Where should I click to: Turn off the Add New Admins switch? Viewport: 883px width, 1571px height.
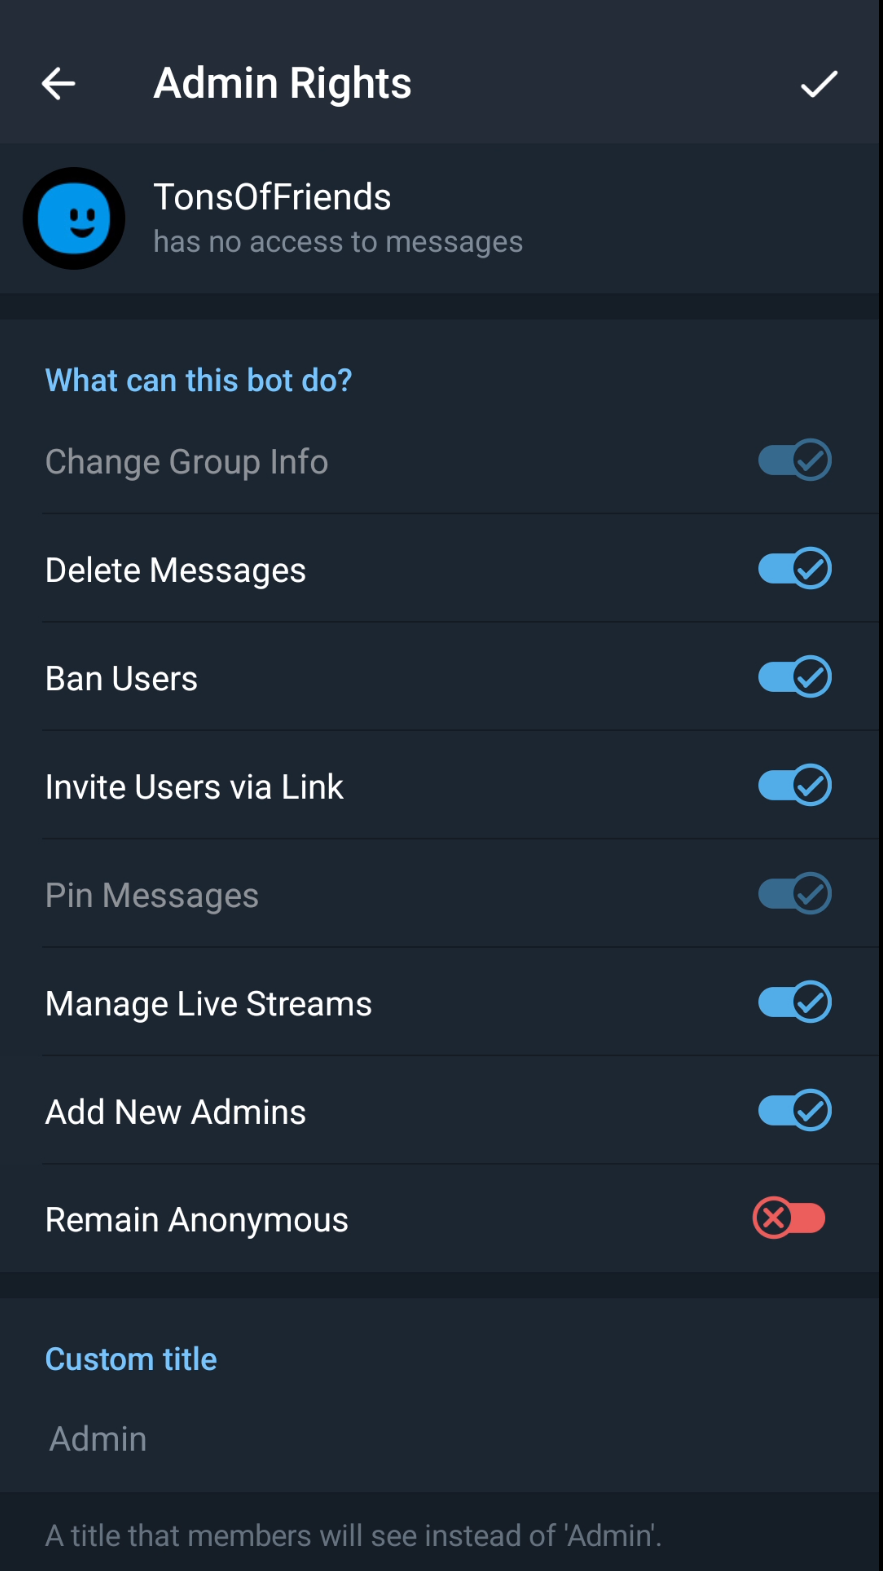(x=794, y=1111)
